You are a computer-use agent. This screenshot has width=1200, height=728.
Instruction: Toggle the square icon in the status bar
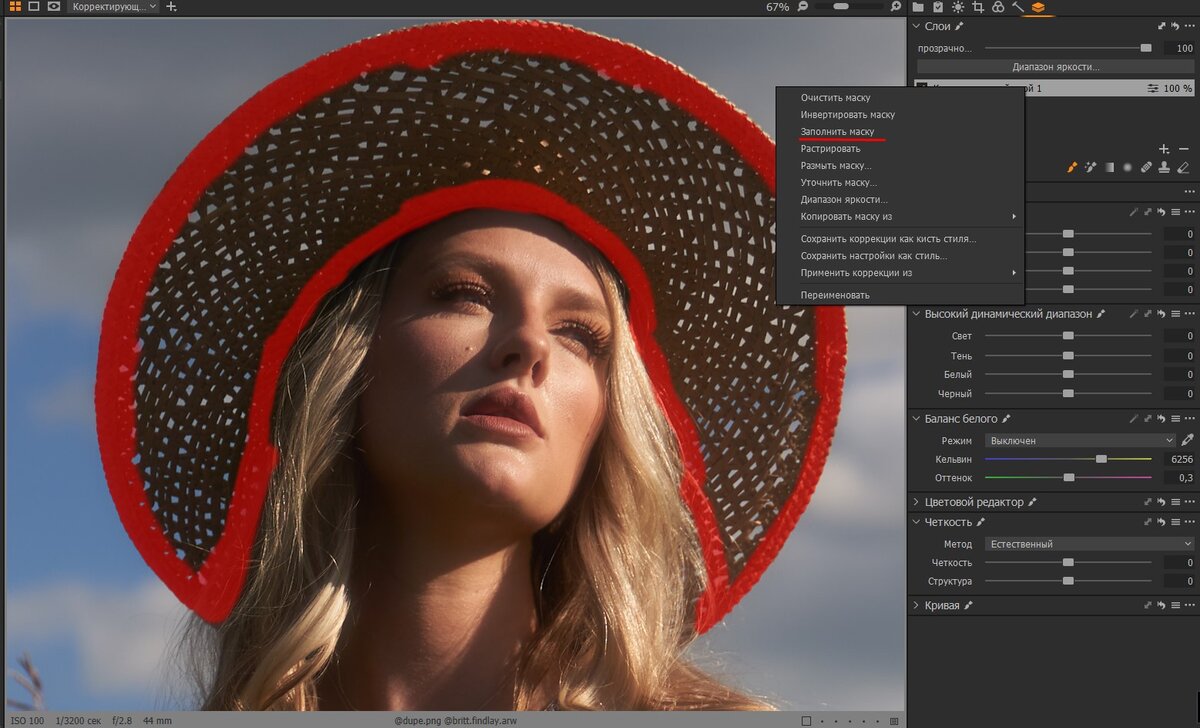(x=806, y=721)
